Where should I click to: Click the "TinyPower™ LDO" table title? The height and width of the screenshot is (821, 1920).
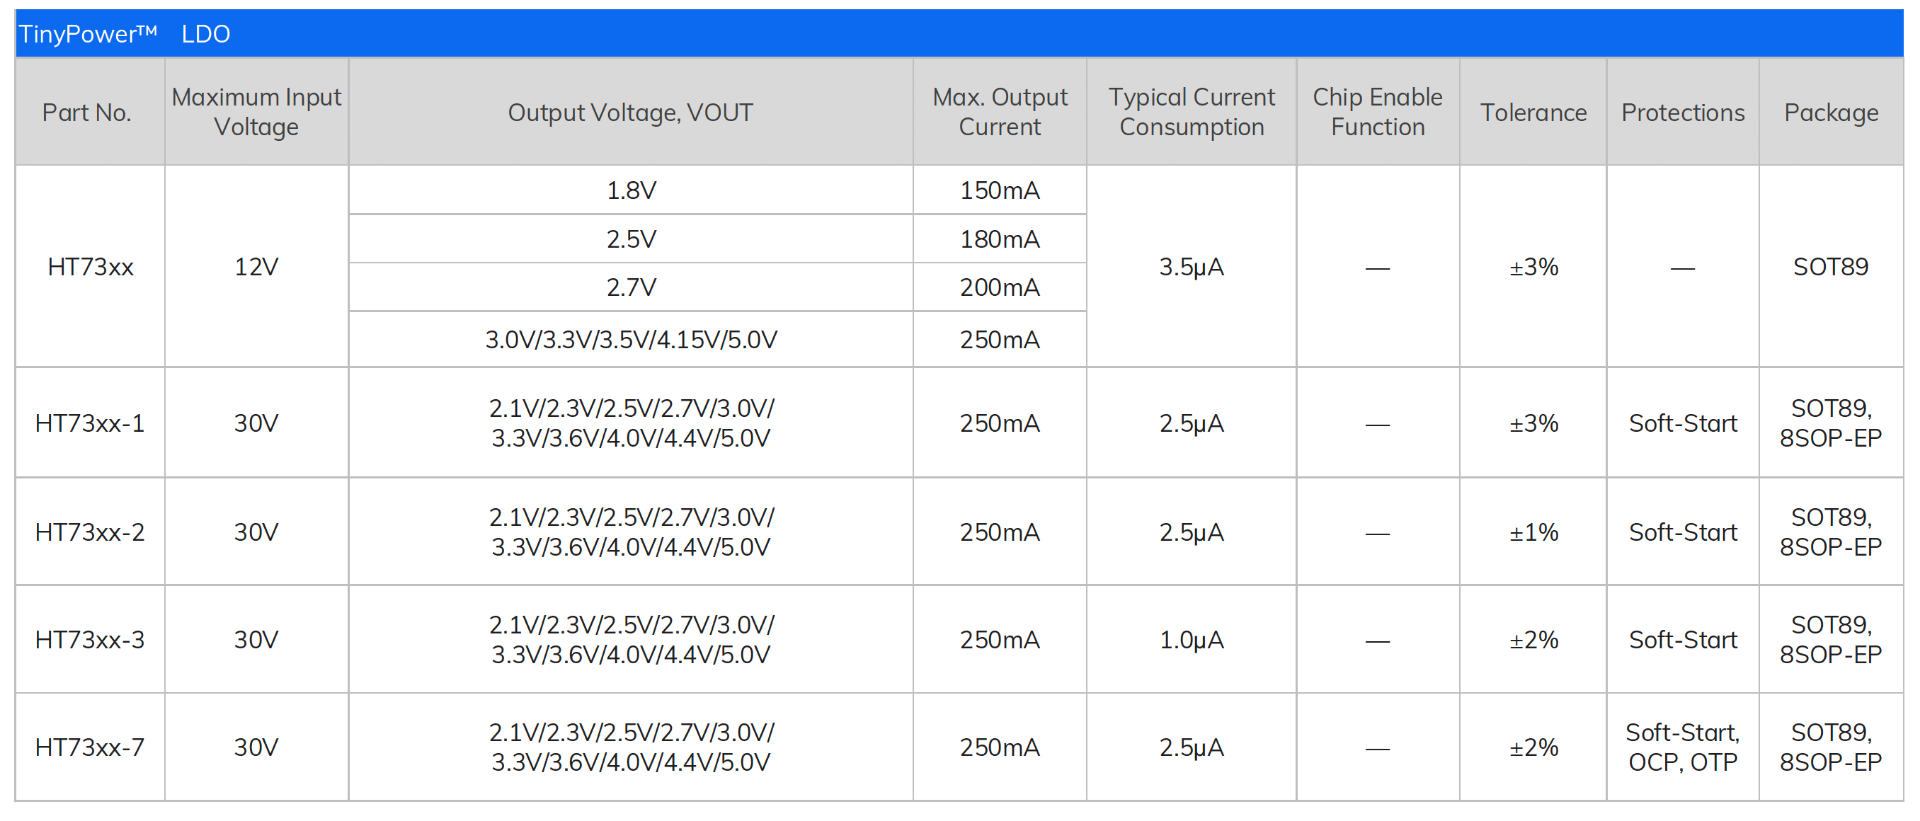point(125,34)
